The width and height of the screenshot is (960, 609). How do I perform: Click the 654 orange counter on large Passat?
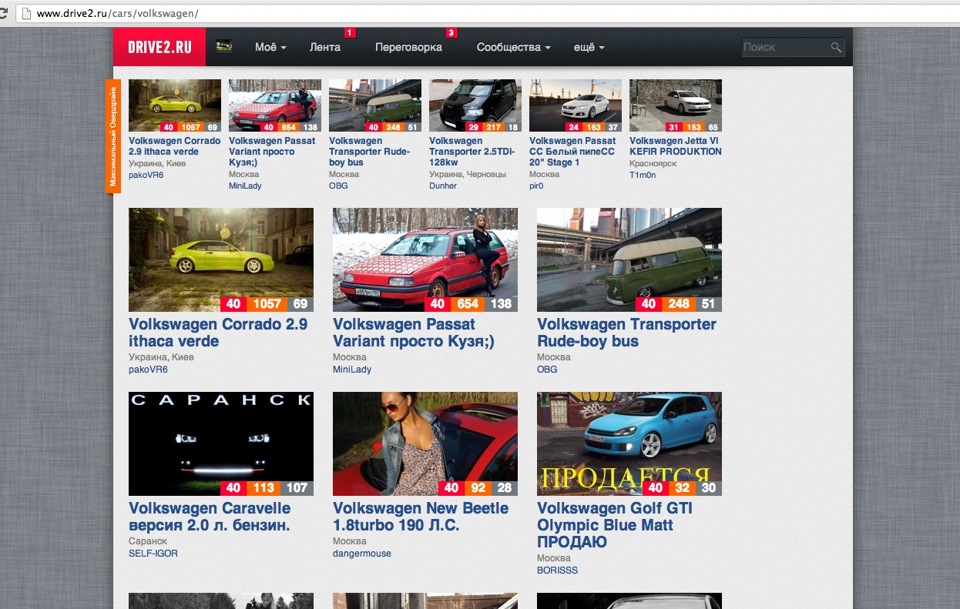(468, 304)
